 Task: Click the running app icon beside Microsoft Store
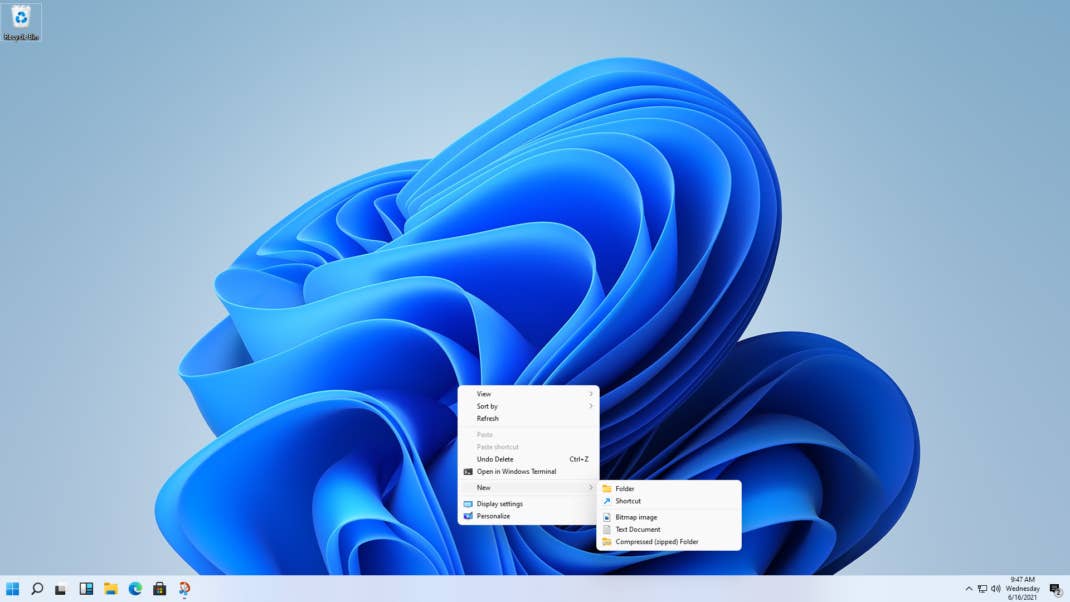tap(184, 588)
